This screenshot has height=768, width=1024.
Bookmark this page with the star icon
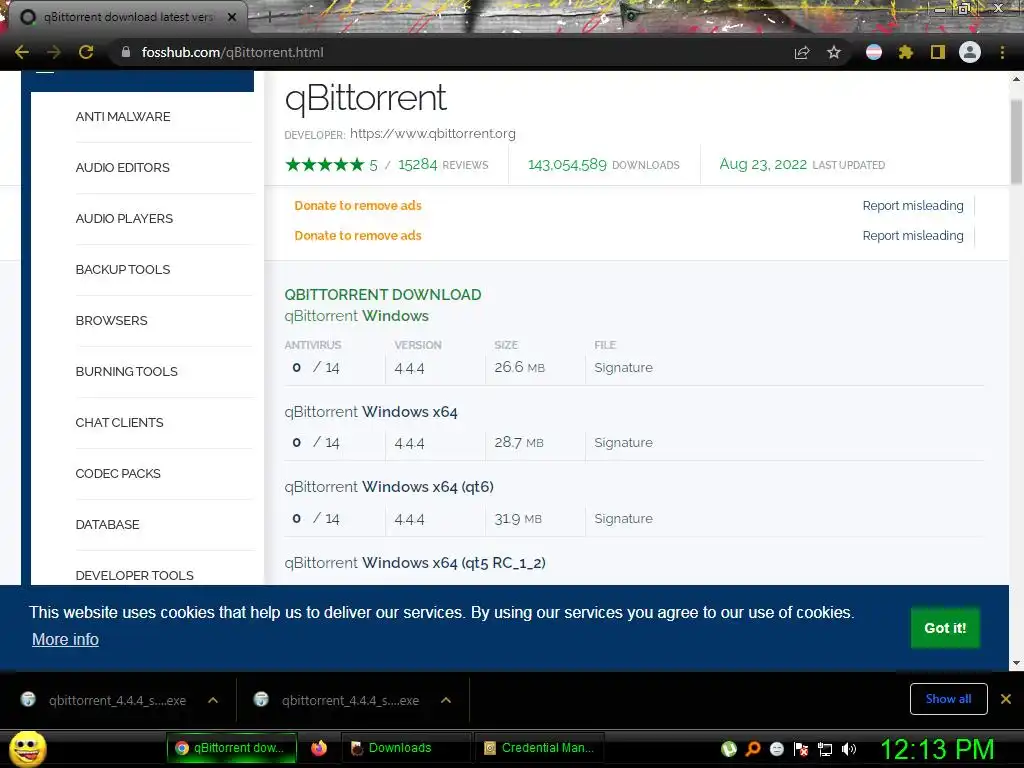834,52
